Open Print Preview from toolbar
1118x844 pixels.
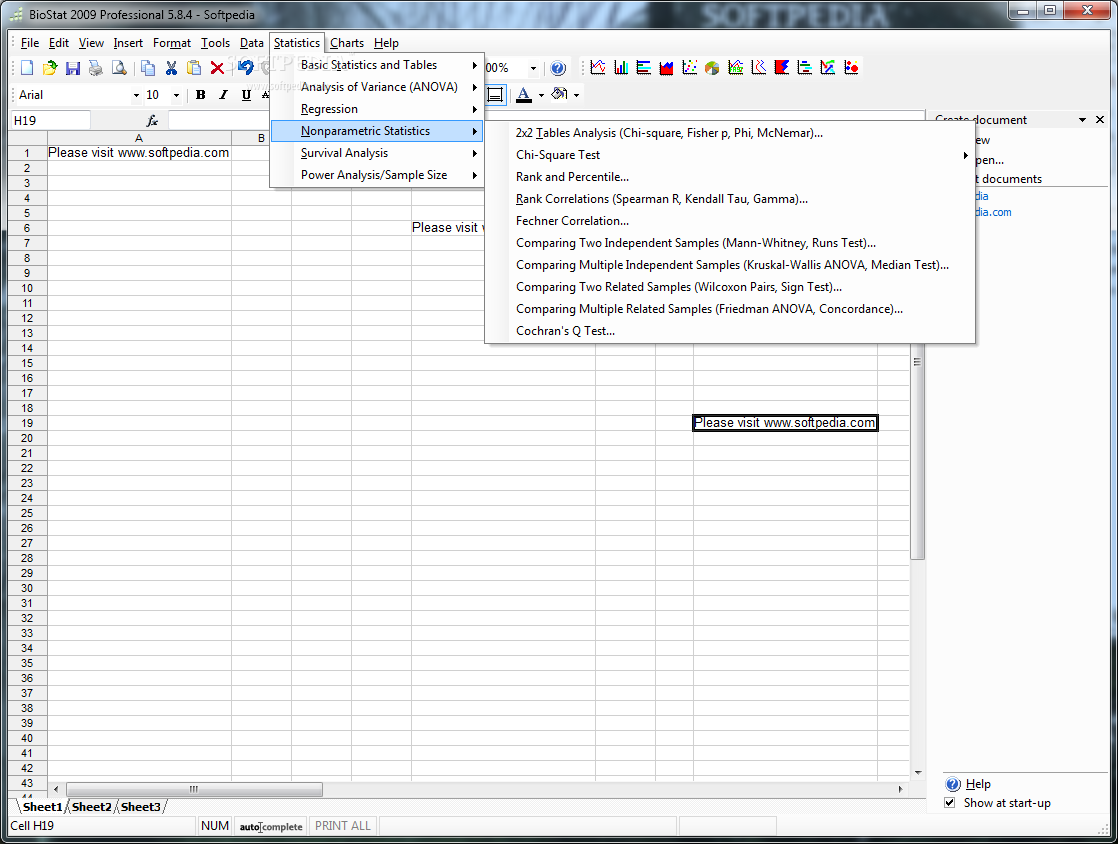(119, 68)
